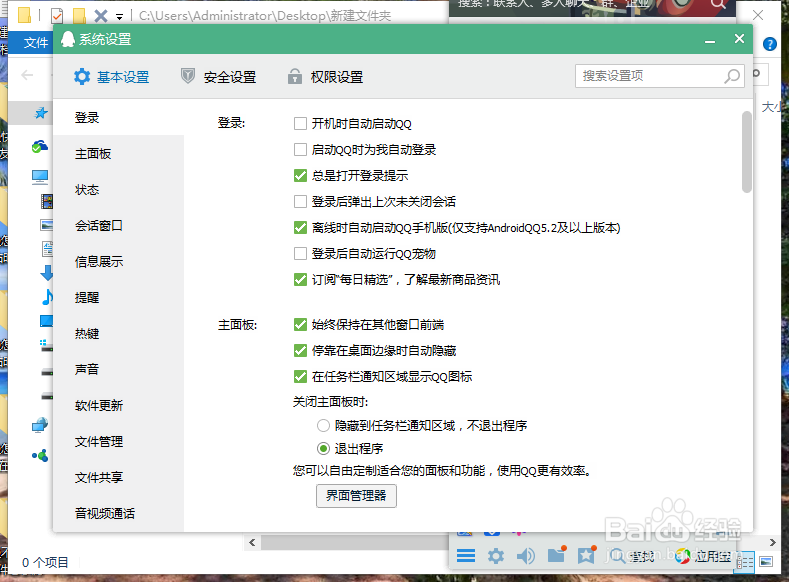Open Explorer help question mark icon

click(770, 44)
